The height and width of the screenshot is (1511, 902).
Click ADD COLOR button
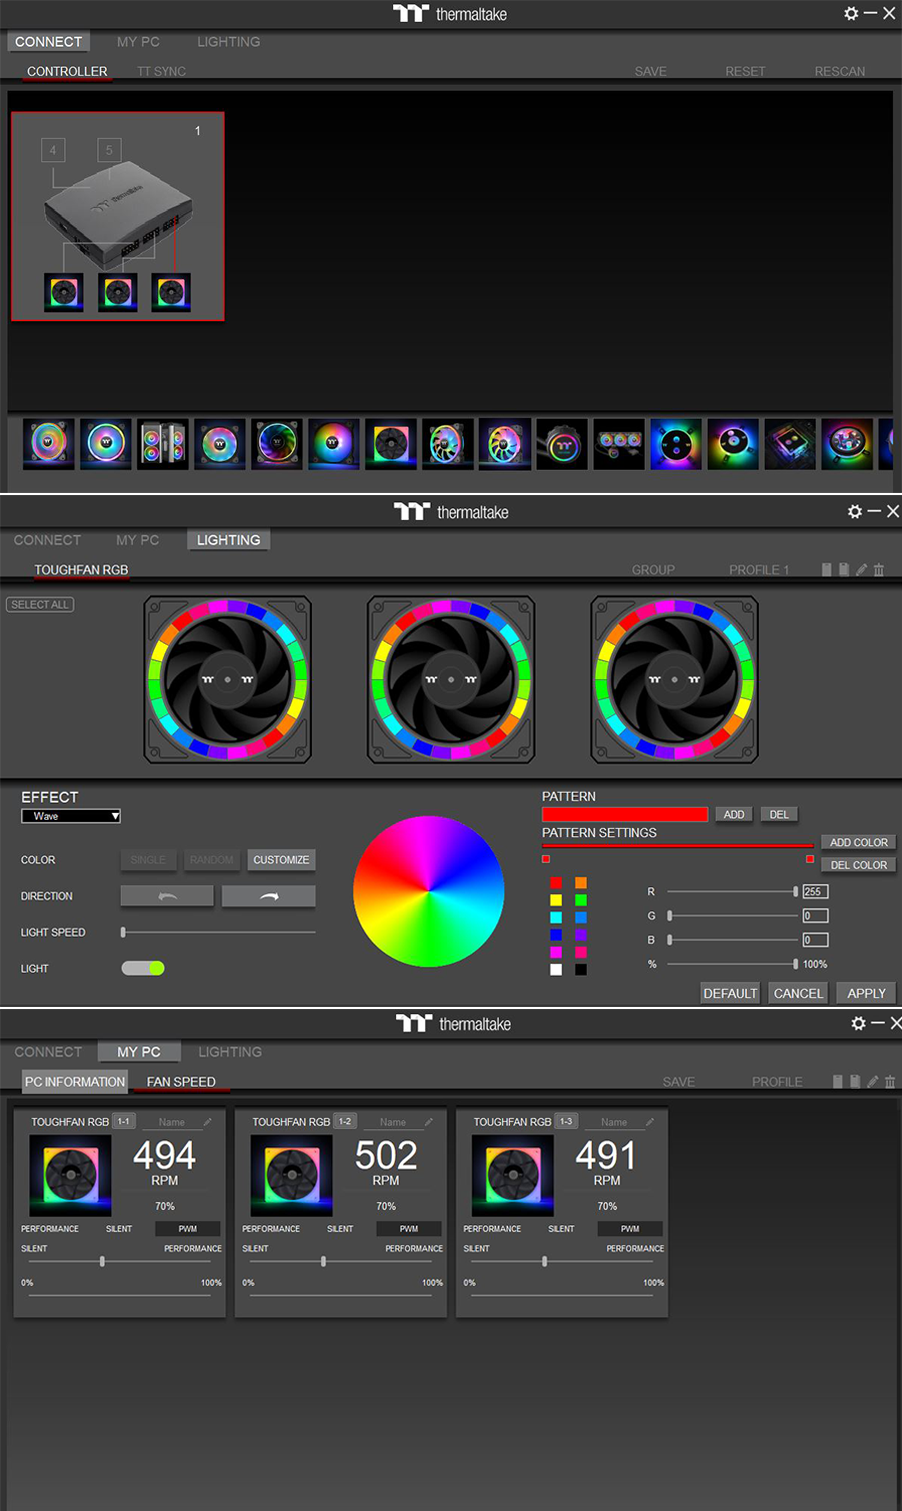(859, 842)
